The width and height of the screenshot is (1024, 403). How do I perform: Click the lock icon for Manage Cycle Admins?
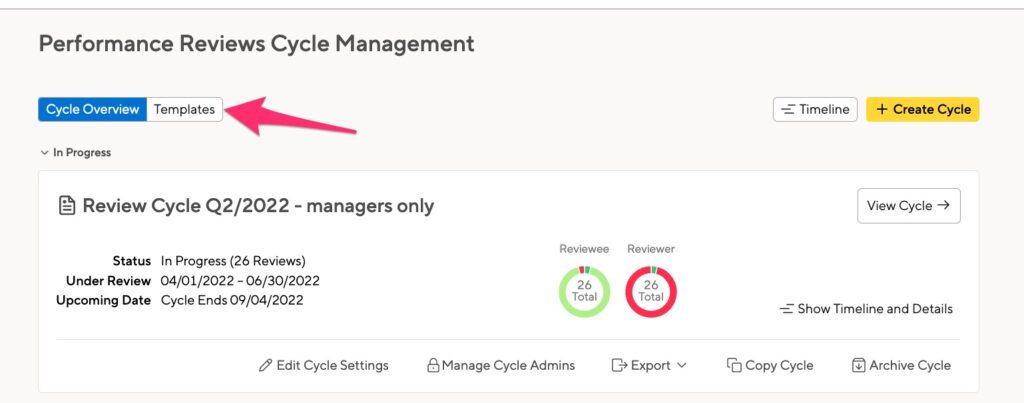pos(433,365)
